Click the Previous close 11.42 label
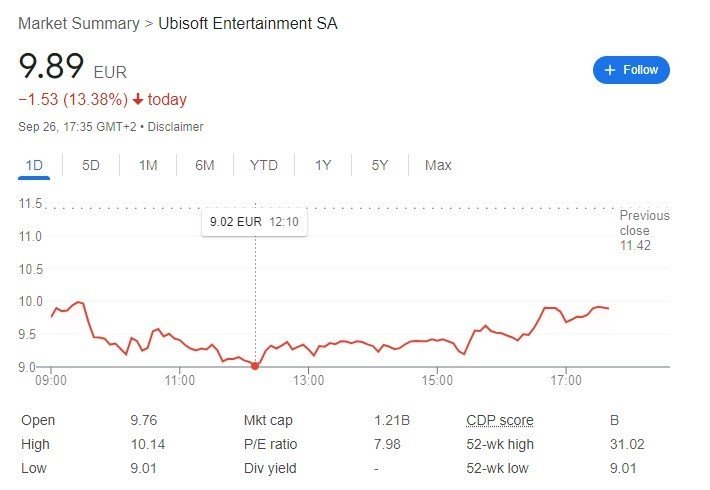 pyautogui.click(x=644, y=231)
